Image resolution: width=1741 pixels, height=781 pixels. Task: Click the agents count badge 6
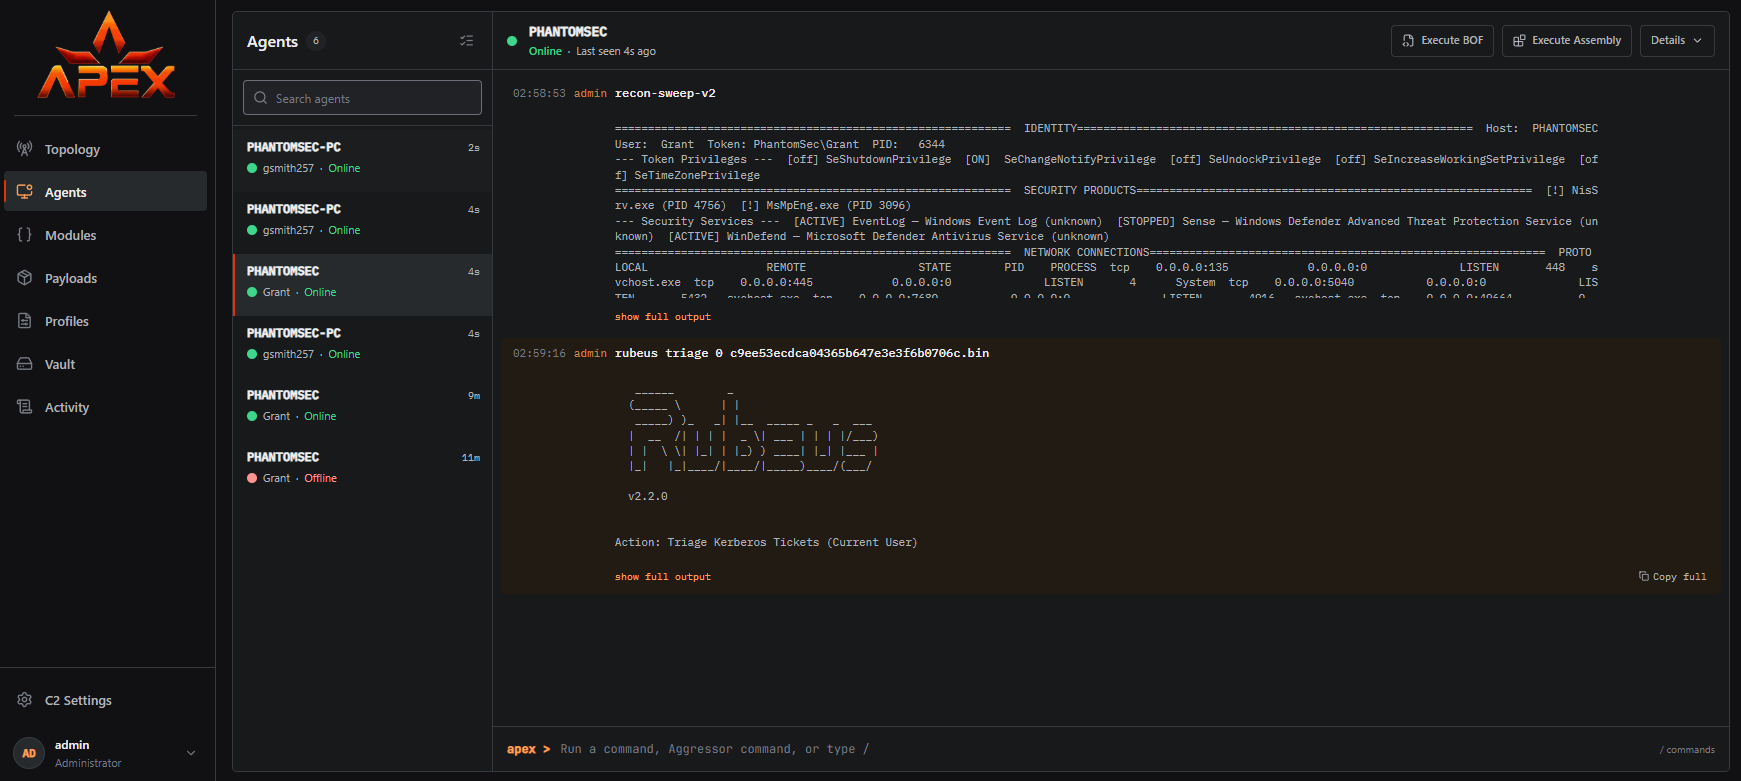click(x=316, y=41)
